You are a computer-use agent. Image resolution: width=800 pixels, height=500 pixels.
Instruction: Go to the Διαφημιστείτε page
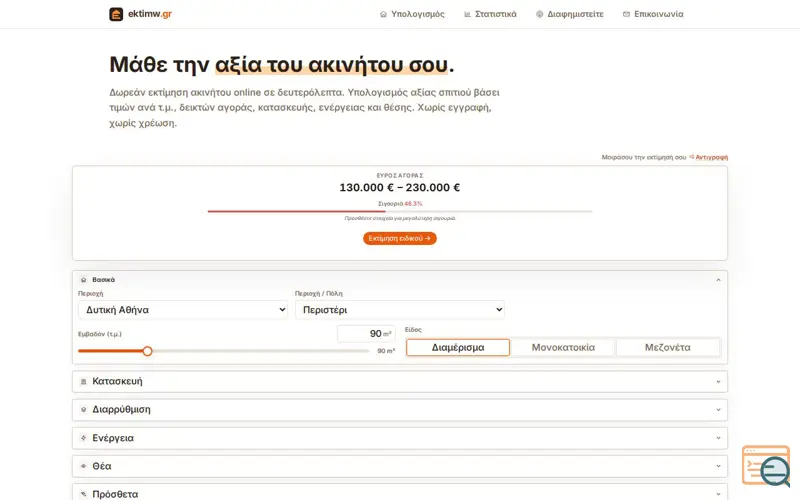pyautogui.click(x=570, y=14)
